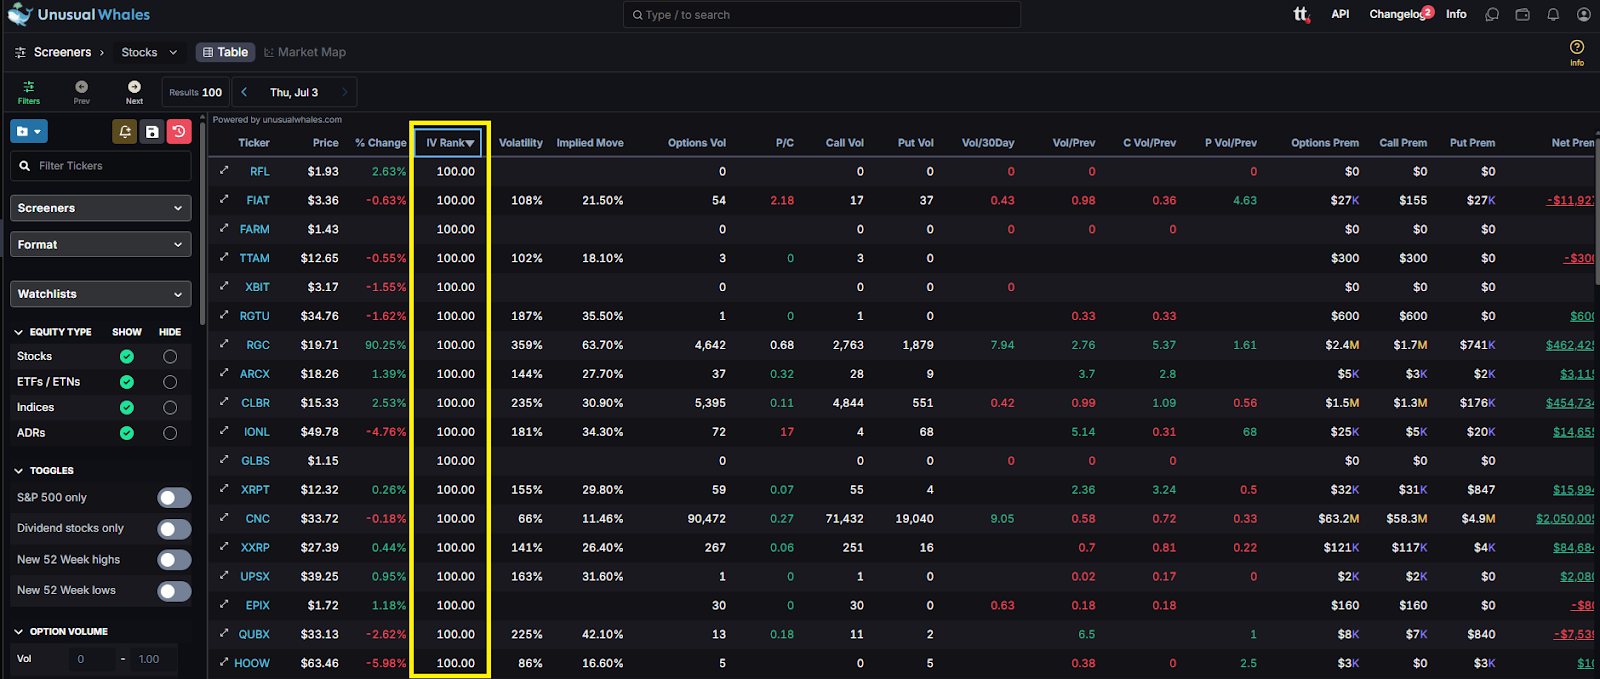Click CNC net premium $2,050,00 value
1600x679 pixels.
[1565, 519]
